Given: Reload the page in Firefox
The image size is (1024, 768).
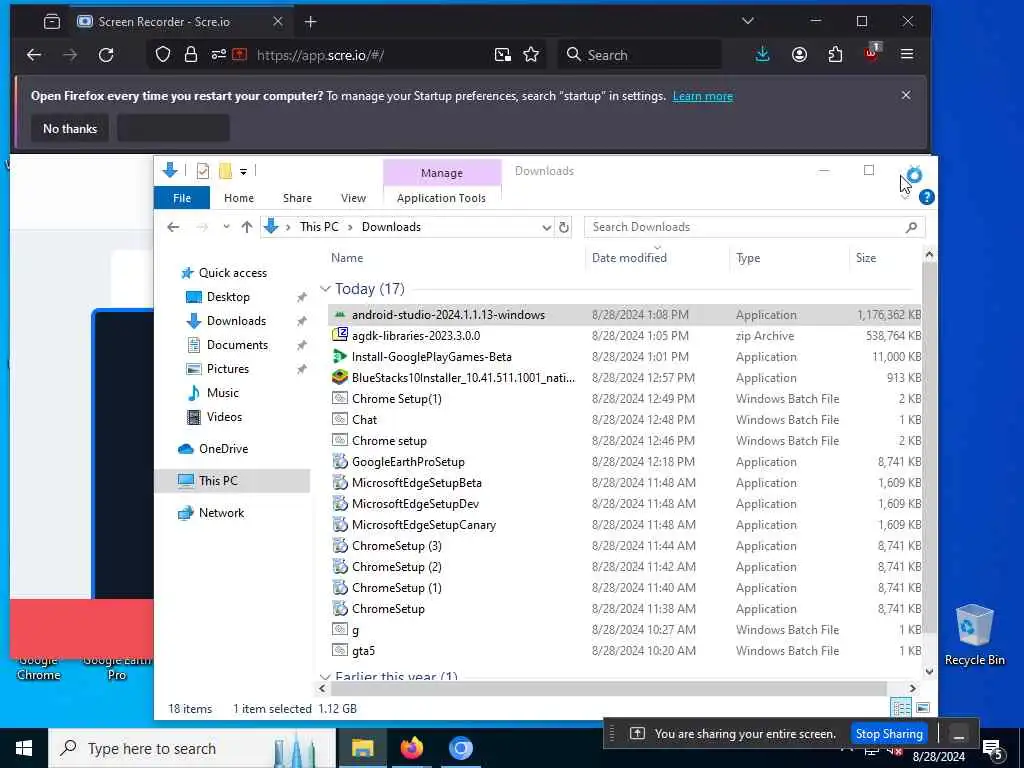Looking at the screenshot, I should [106, 55].
